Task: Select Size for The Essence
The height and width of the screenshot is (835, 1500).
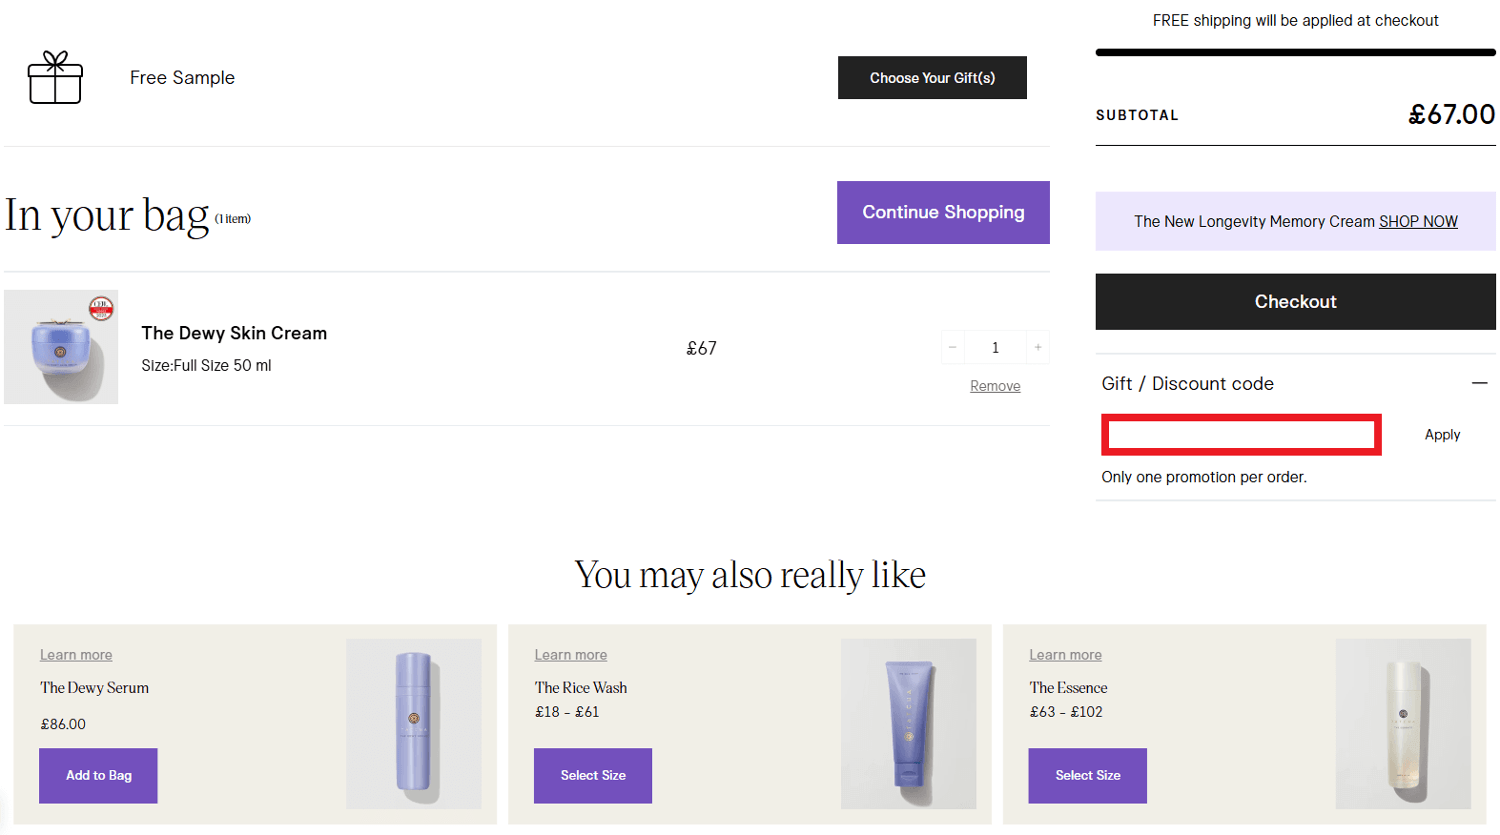Action: click(x=1086, y=775)
